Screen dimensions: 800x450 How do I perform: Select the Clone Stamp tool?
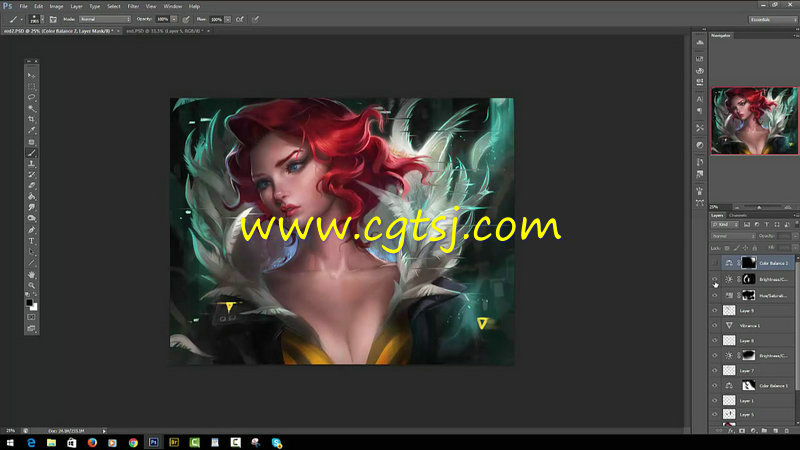point(32,164)
